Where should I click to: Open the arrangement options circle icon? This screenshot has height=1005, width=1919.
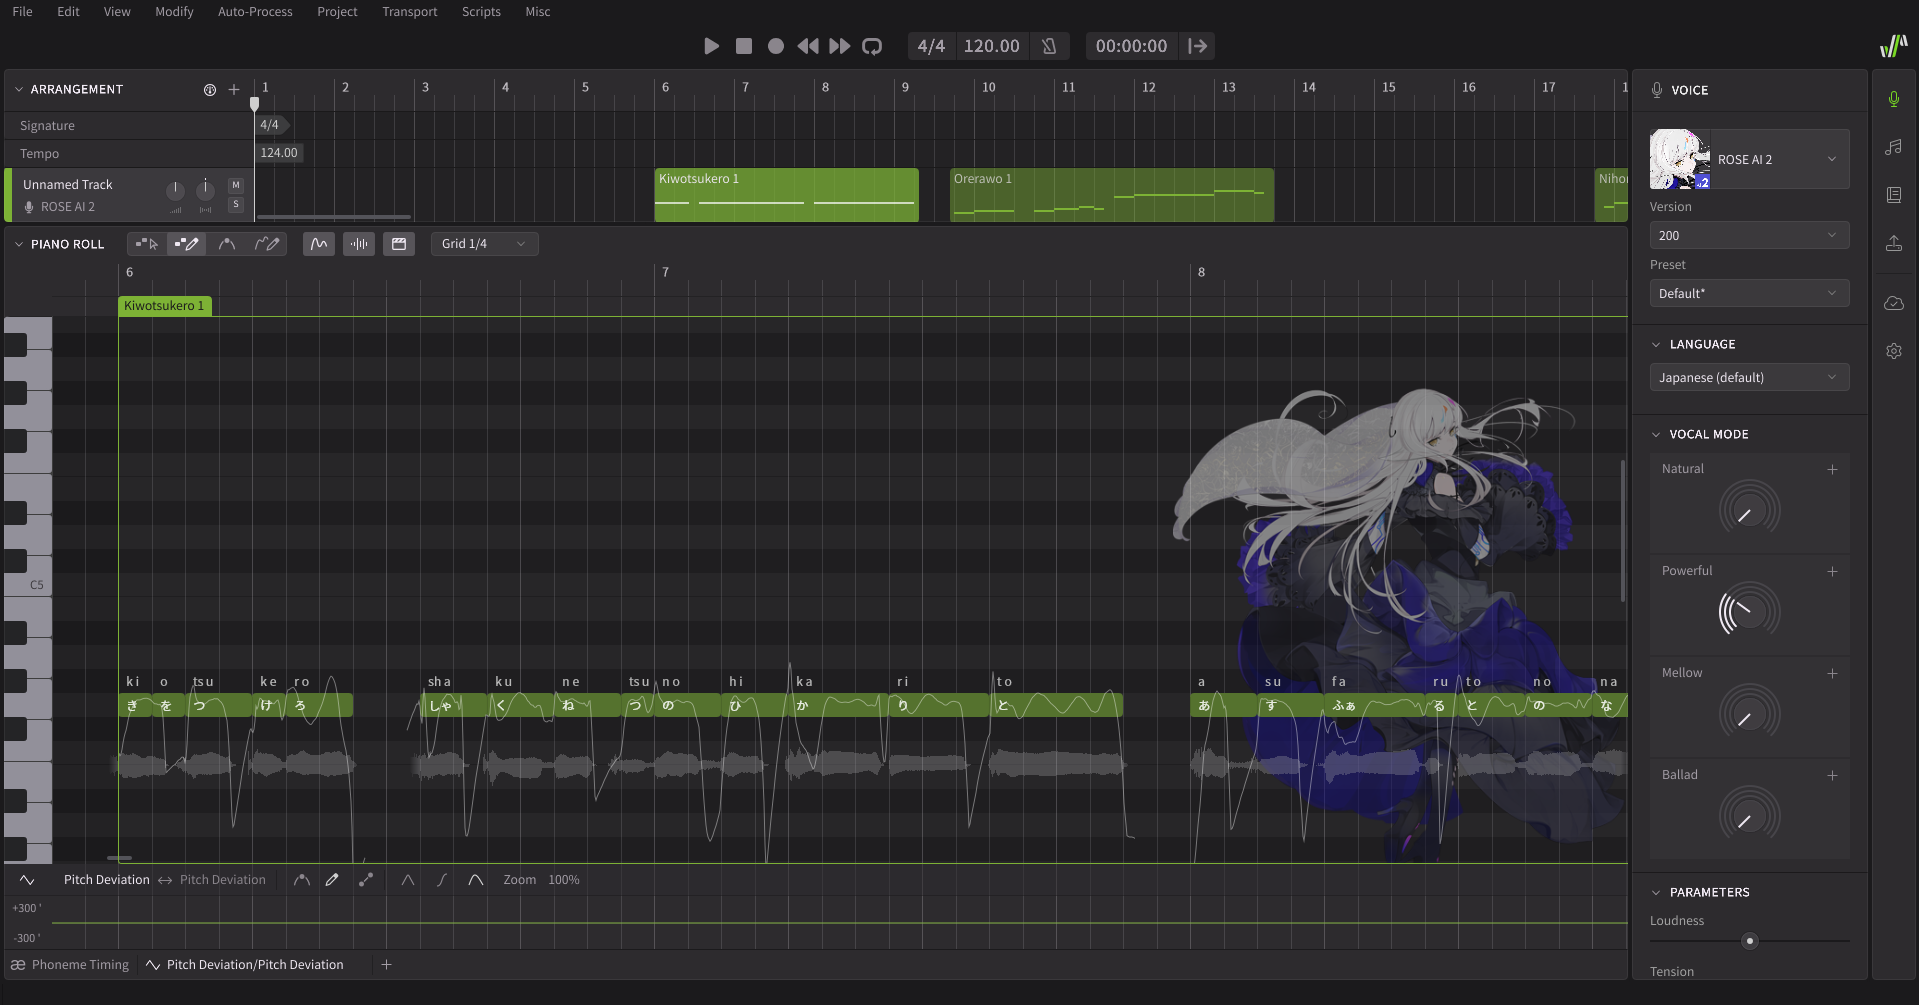pos(210,89)
